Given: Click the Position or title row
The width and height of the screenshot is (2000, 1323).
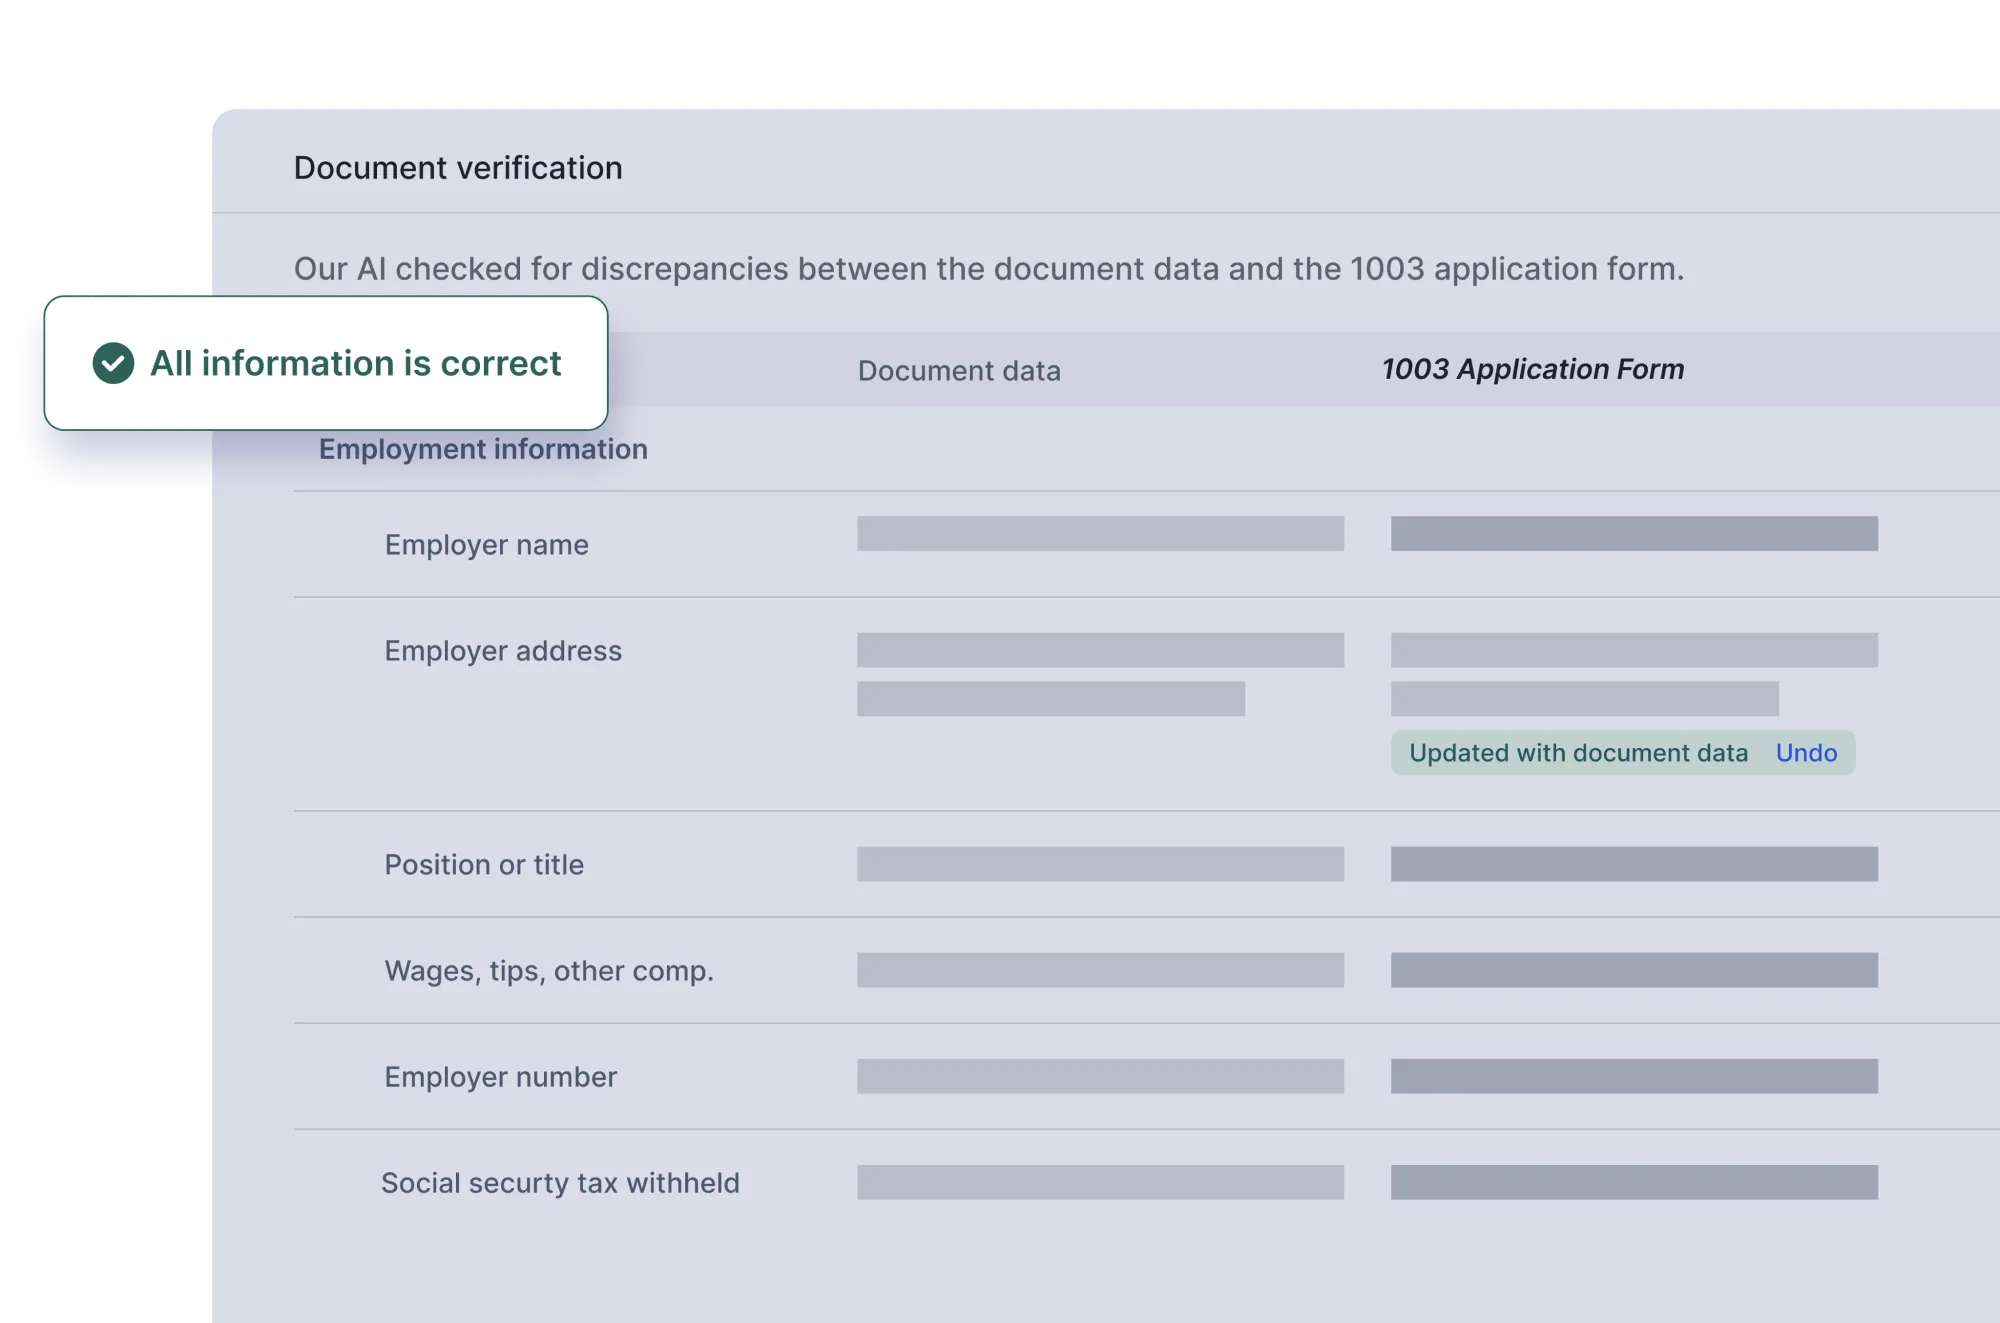Looking at the screenshot, I should tap(484, 864).
